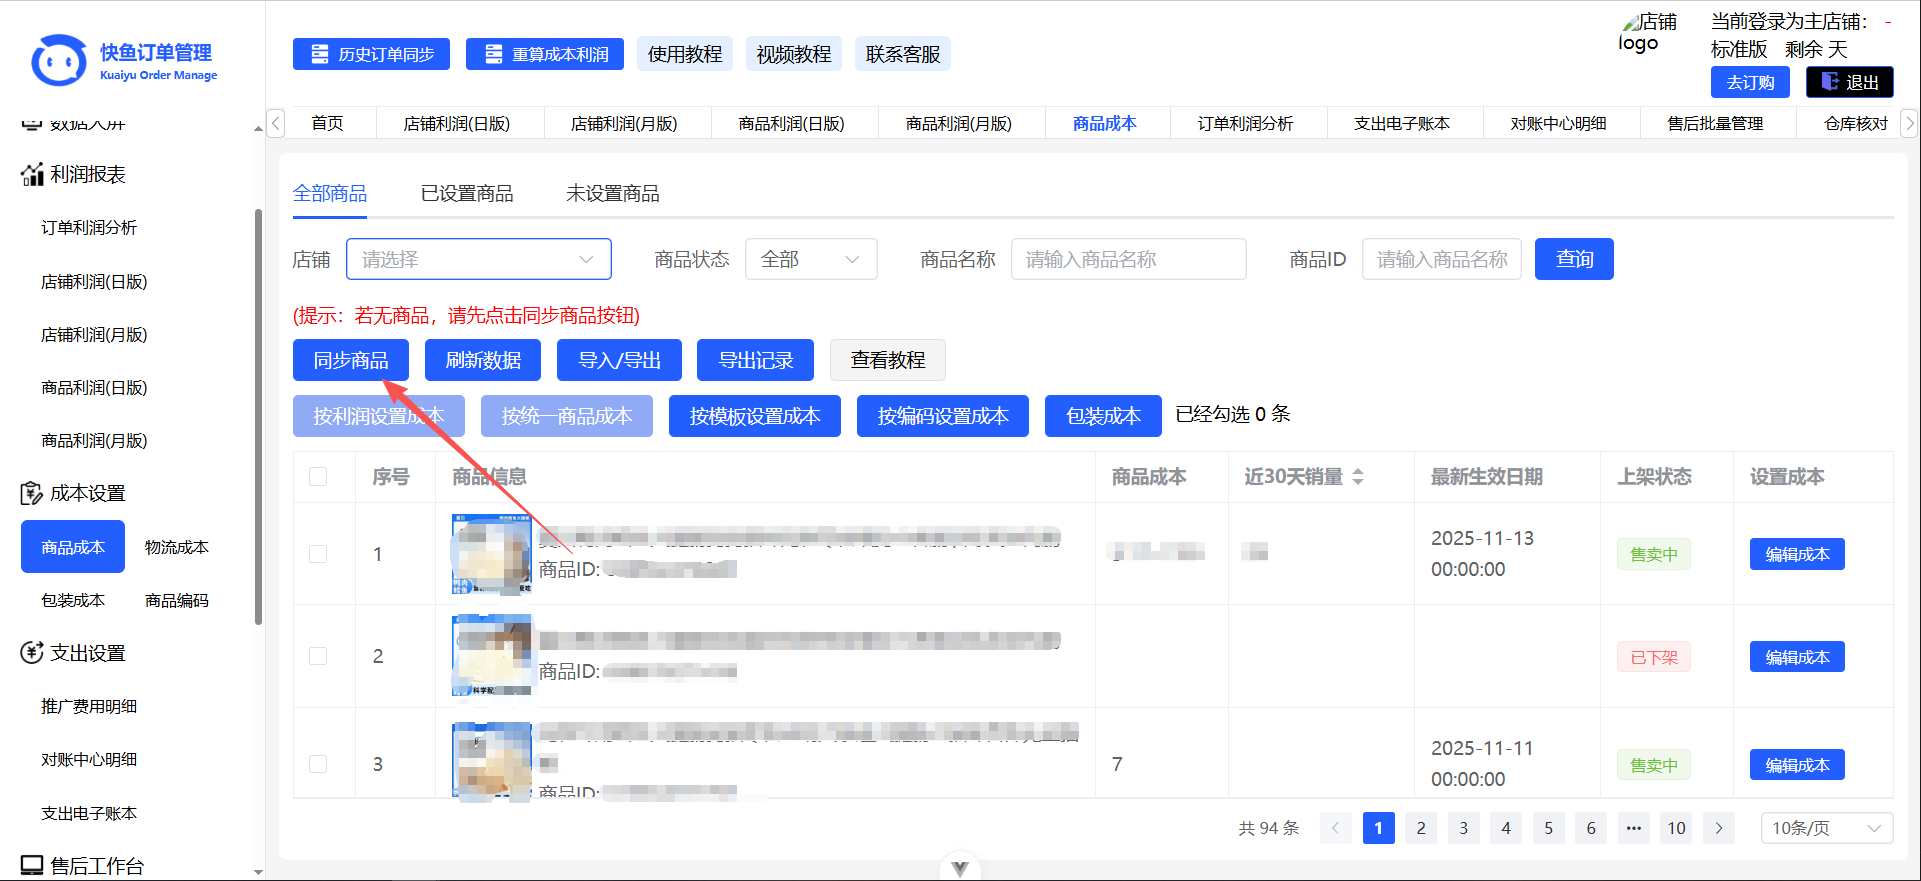Go to next page arrow
This screenshot has width=1921, height=881.
pyautogui.click(x=1719, y=828)
